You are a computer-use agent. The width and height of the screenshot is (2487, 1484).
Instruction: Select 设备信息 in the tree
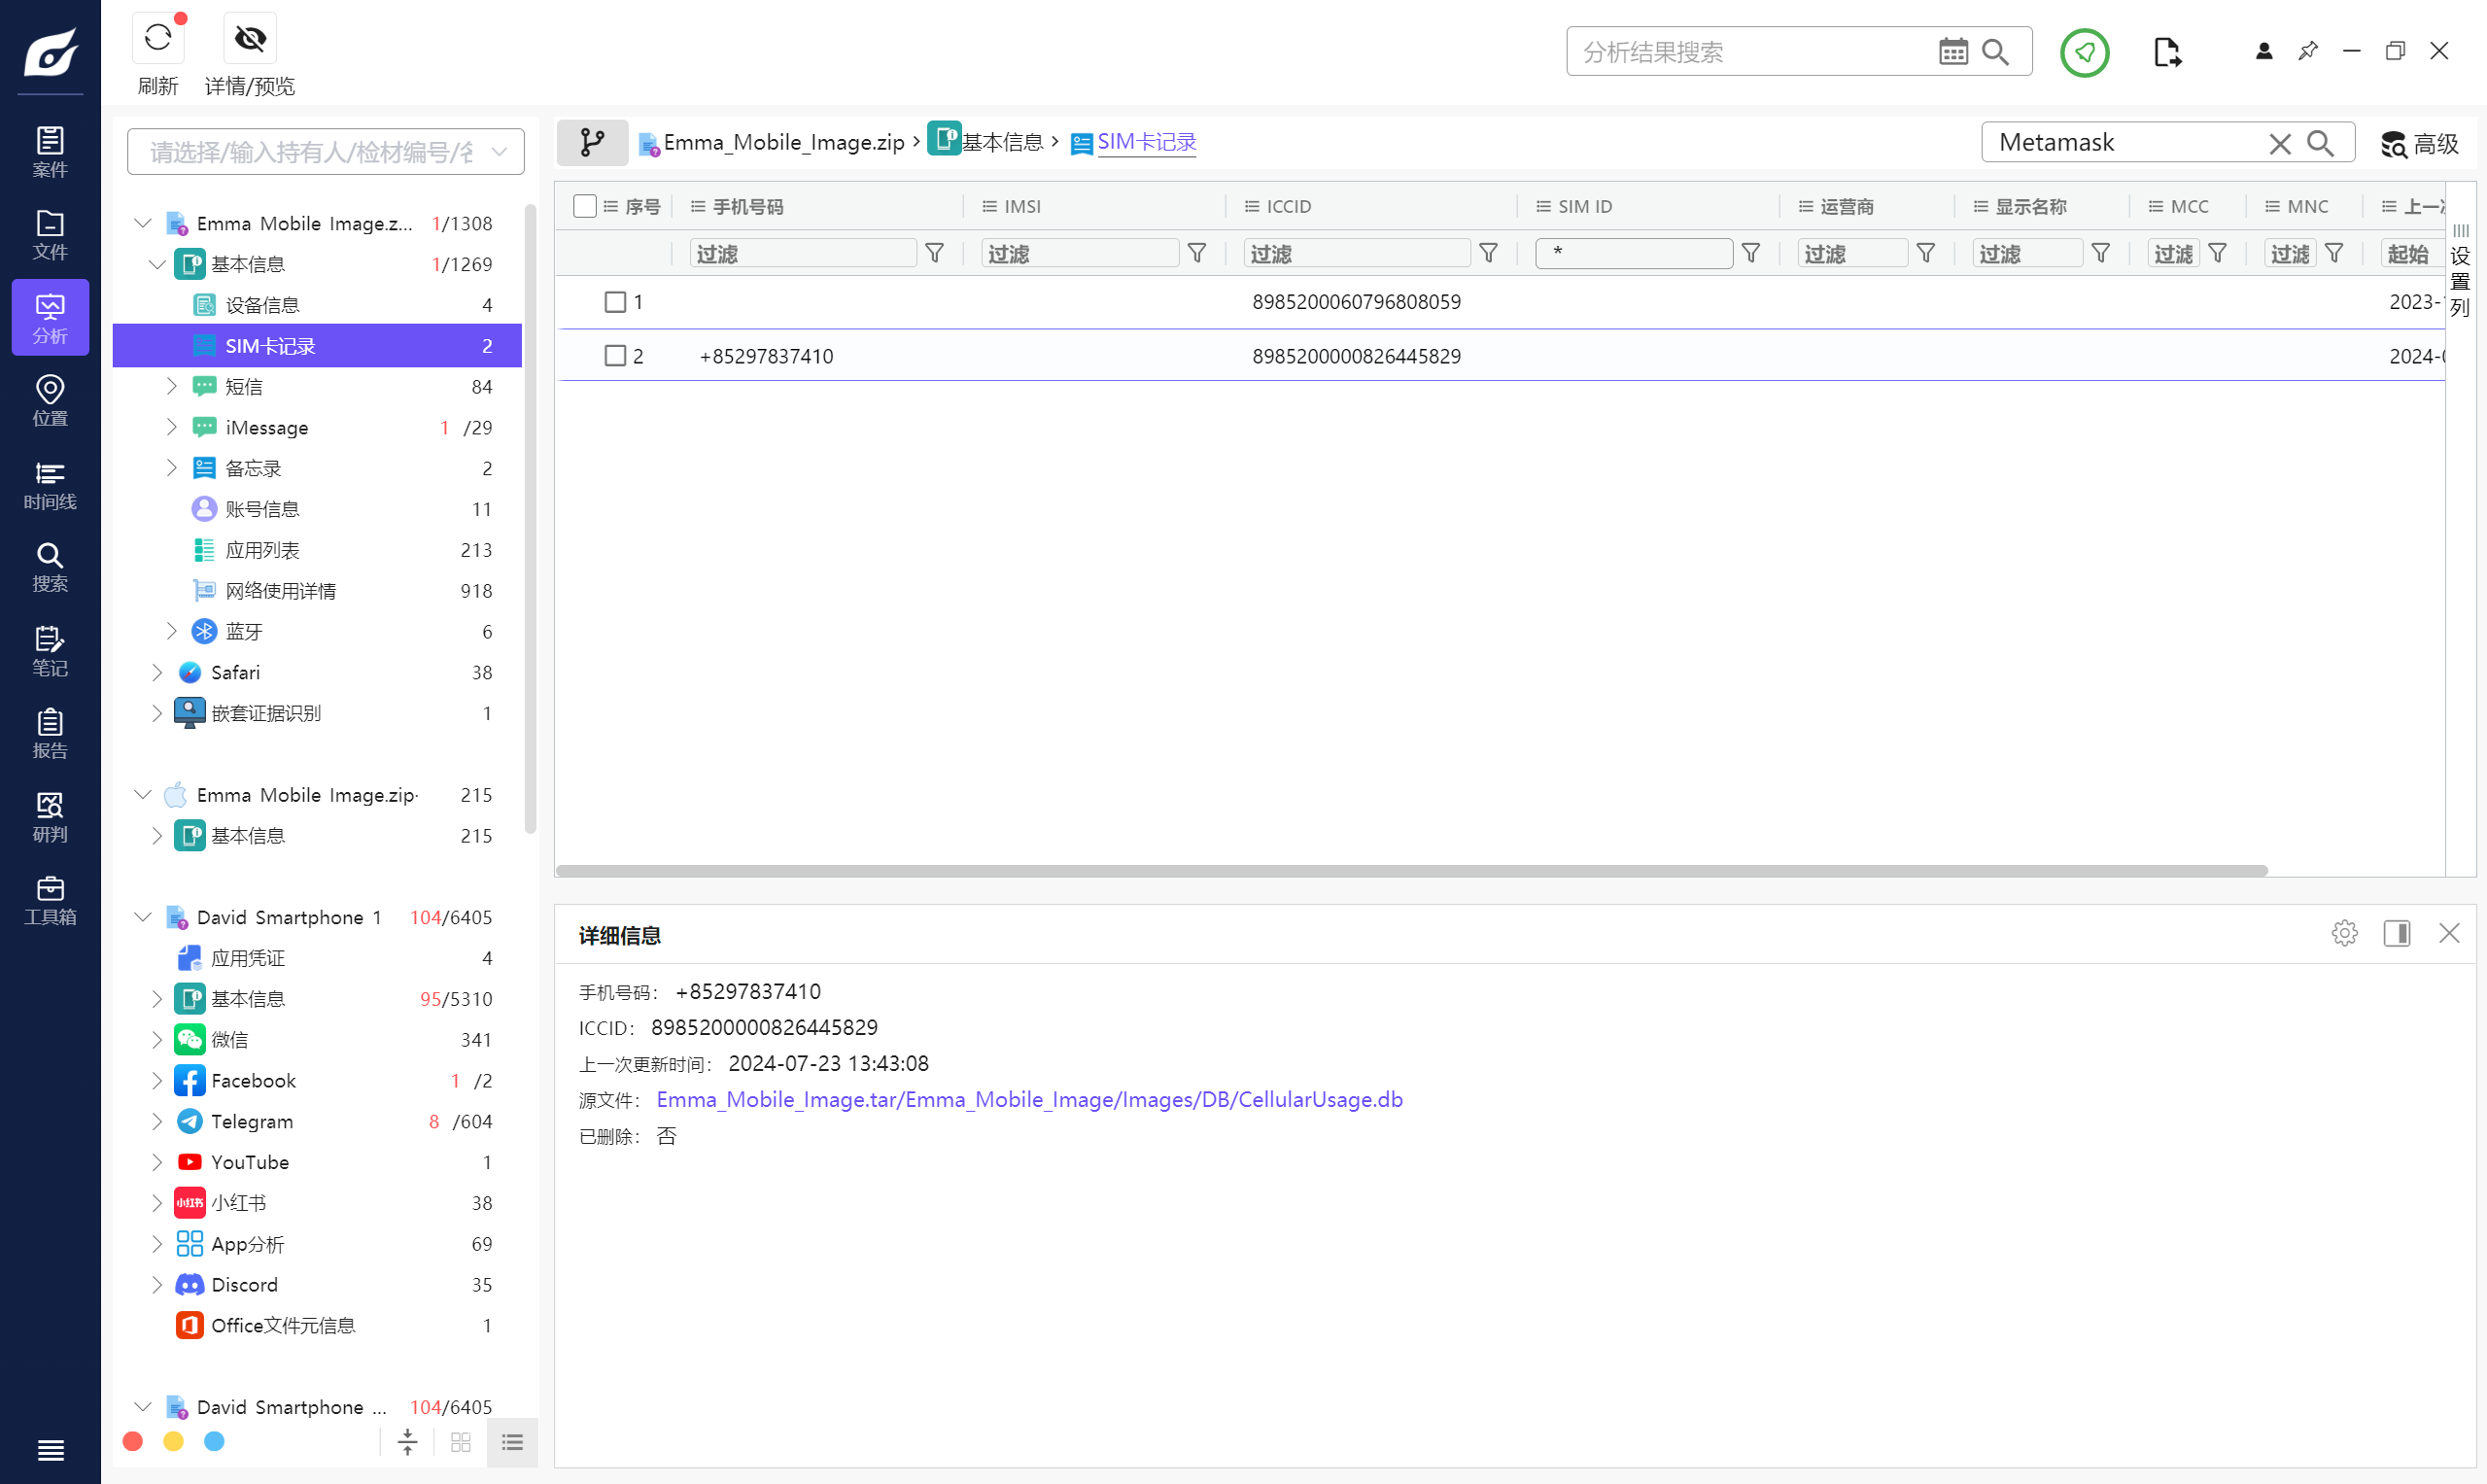(262, 305)
